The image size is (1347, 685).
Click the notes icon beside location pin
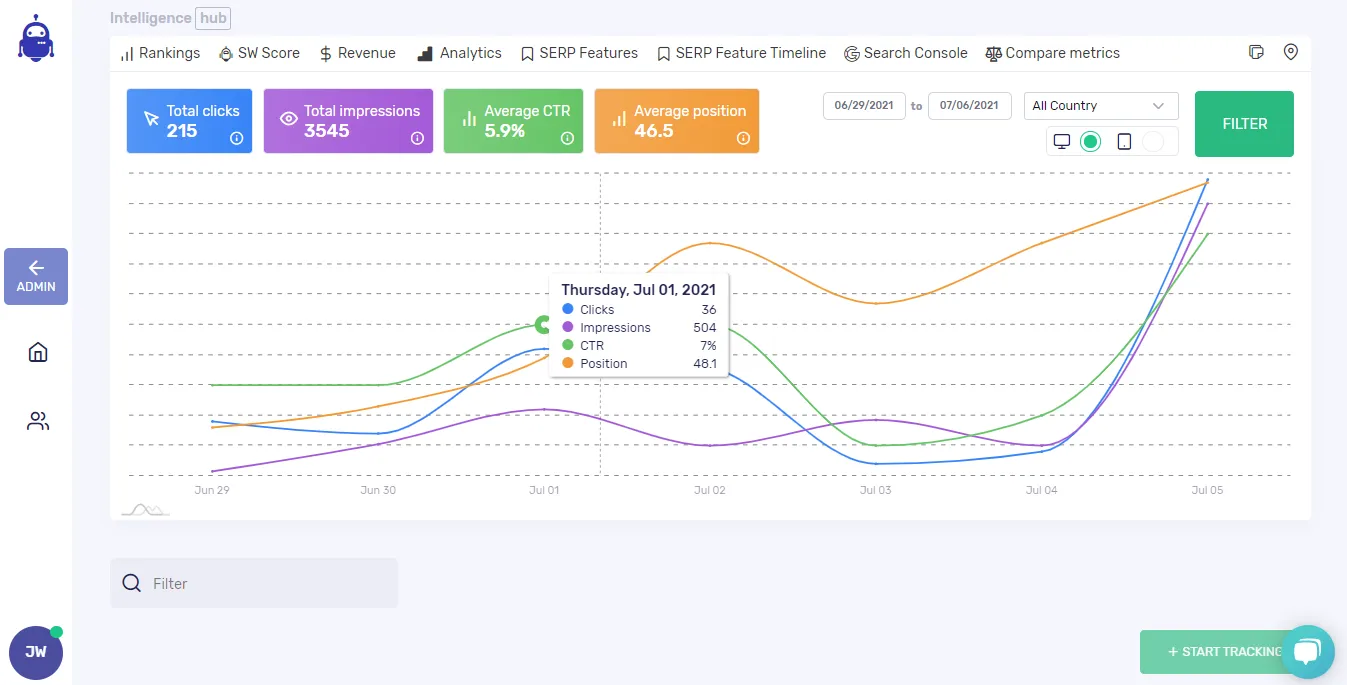1257,53
